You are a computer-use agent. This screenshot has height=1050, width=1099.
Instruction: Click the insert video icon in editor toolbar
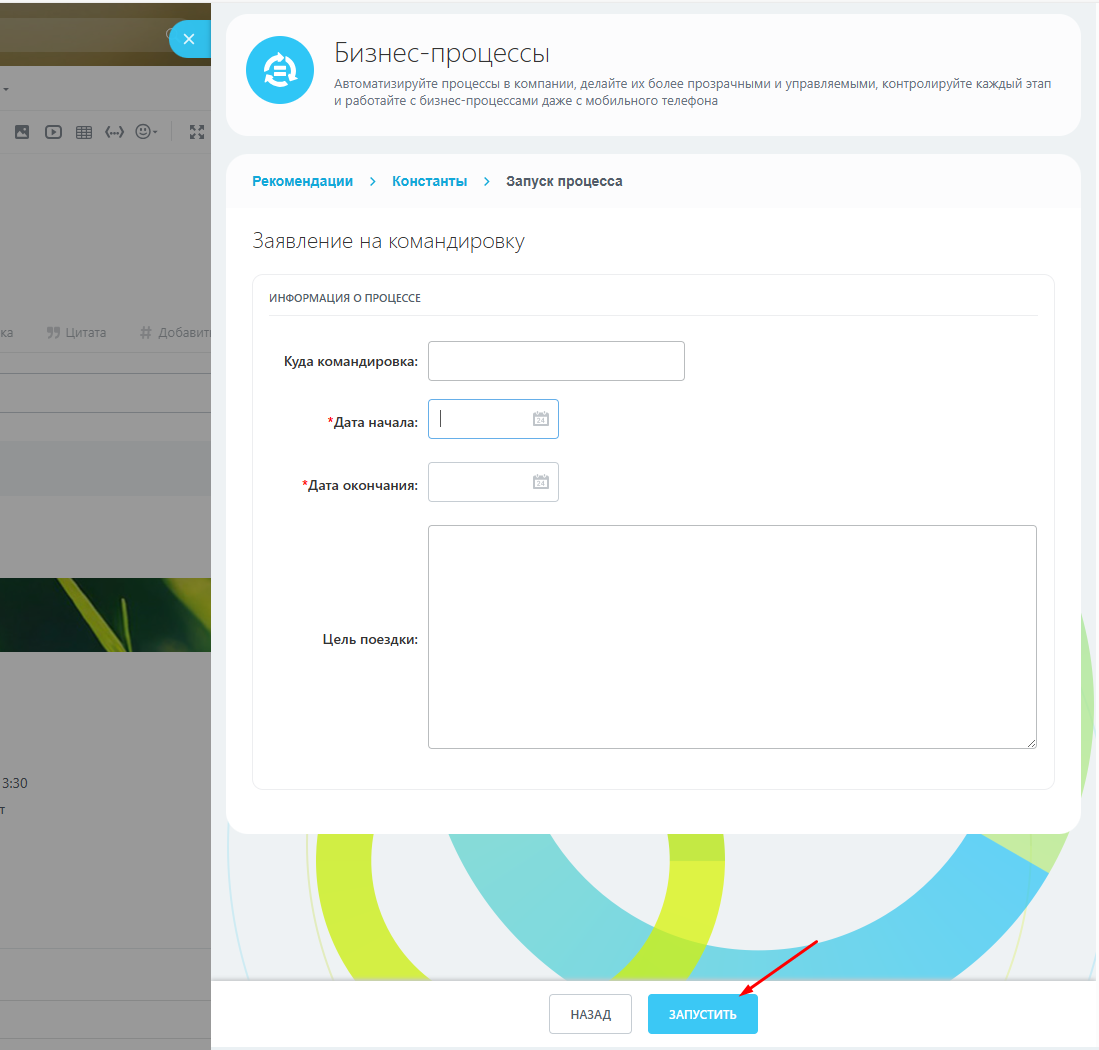(x=53, y=132)
